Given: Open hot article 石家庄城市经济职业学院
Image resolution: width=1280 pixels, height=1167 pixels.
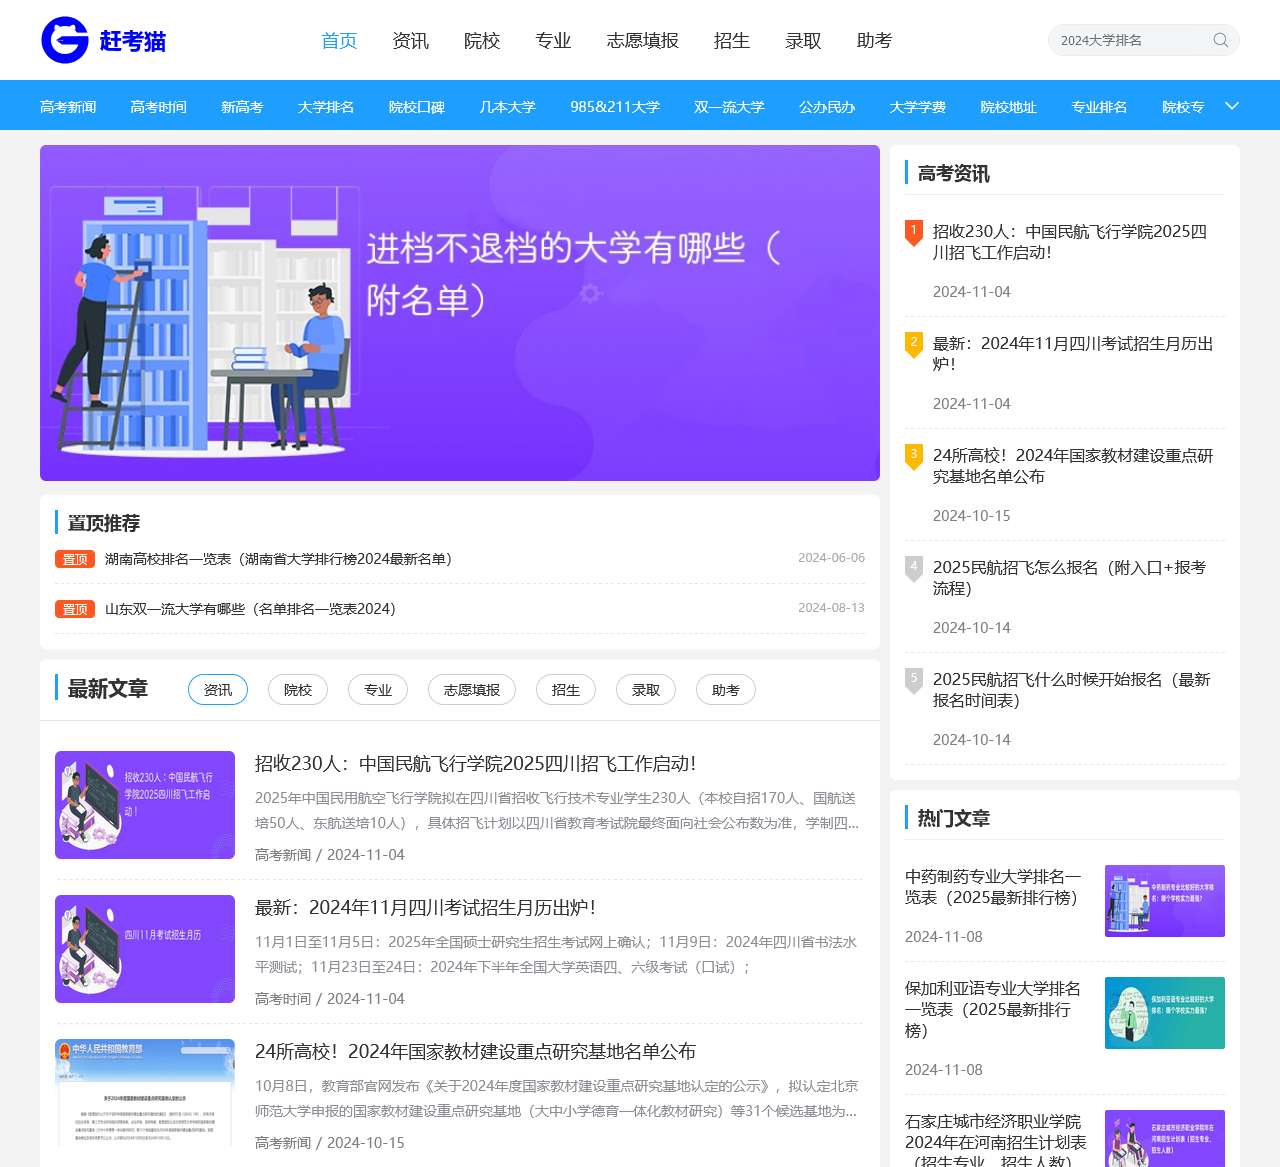Looking at the screenshot, I should 996,1141.
